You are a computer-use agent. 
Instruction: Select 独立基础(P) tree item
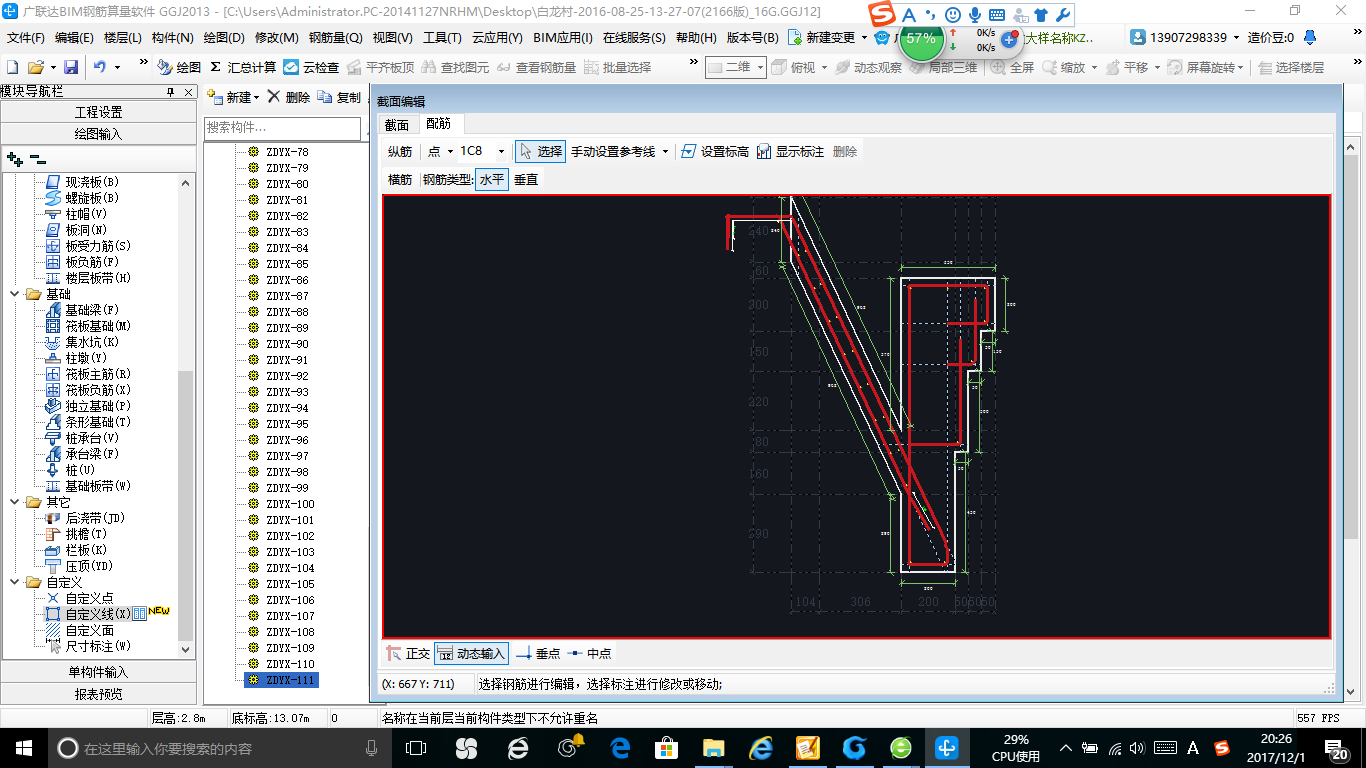click(x=88, y=406)
